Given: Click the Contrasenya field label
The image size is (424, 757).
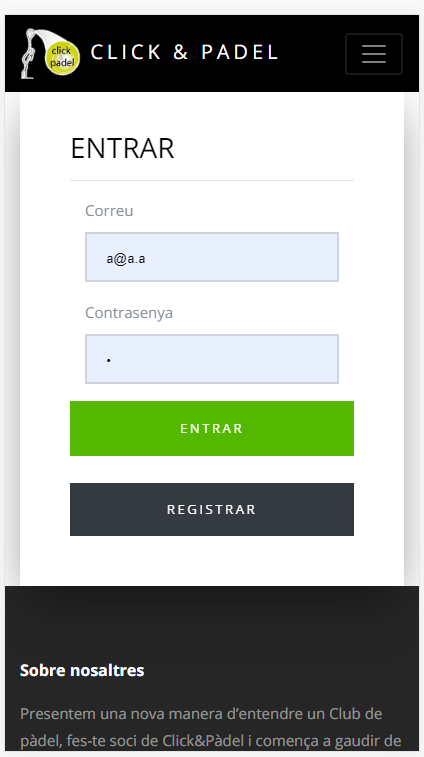Looking at the screenshot, I should [129, 313].
